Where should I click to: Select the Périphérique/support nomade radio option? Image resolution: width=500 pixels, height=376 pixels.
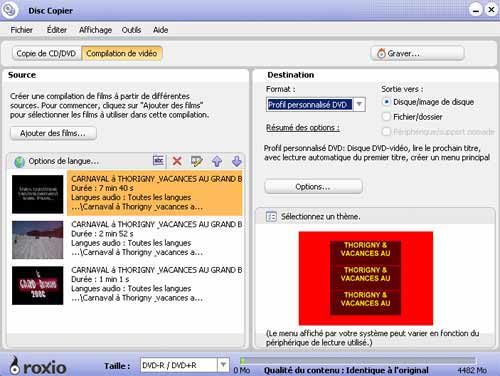386,132
